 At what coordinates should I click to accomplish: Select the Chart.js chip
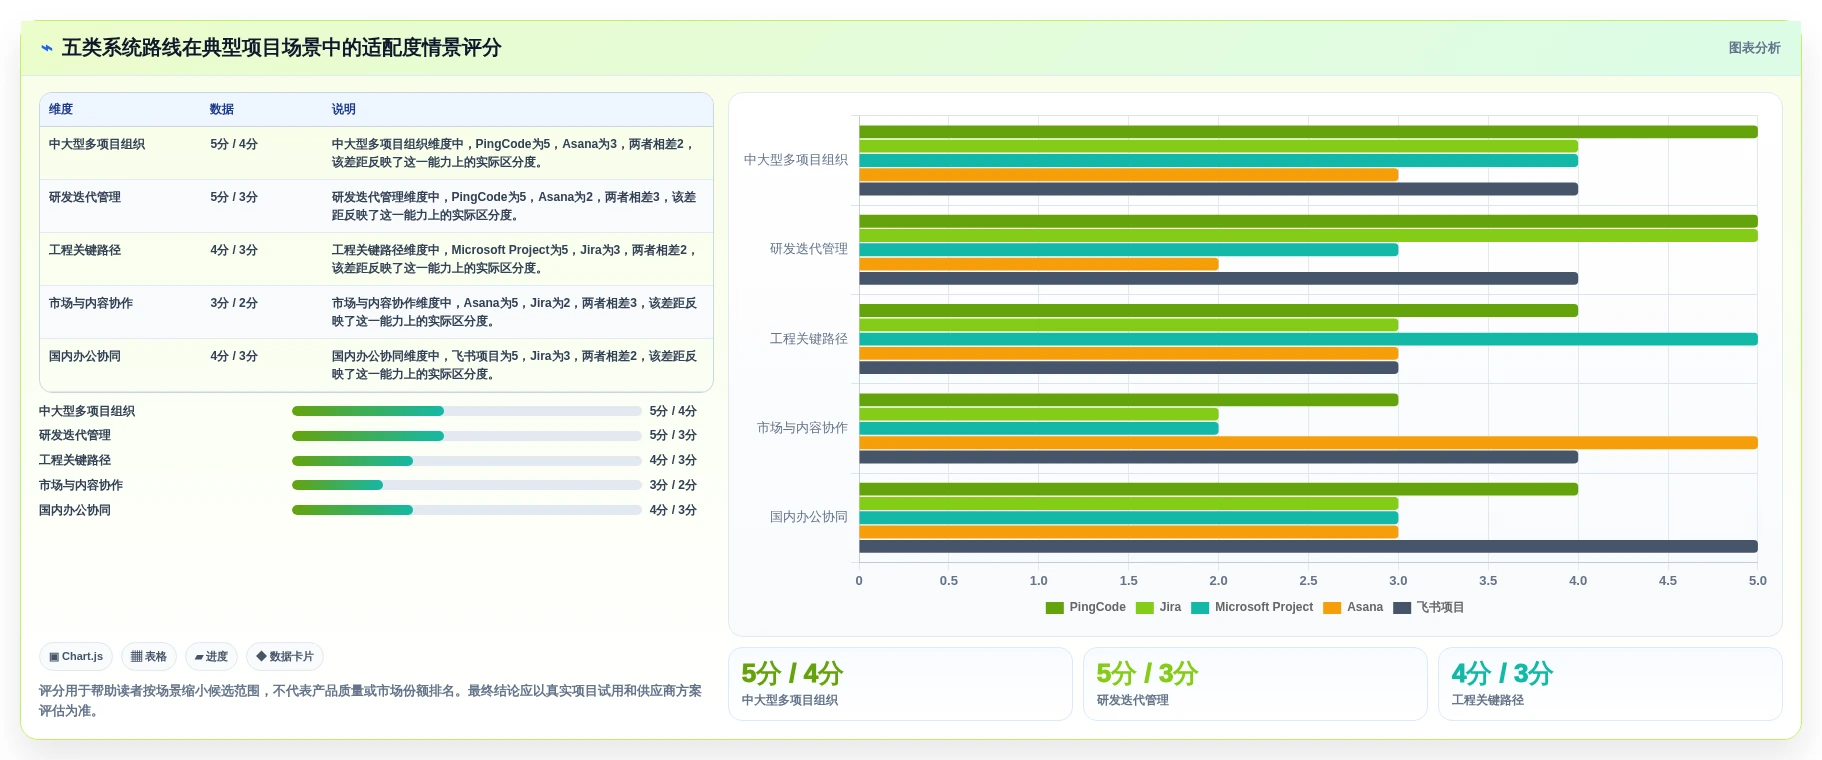click(x=76, y=657)
